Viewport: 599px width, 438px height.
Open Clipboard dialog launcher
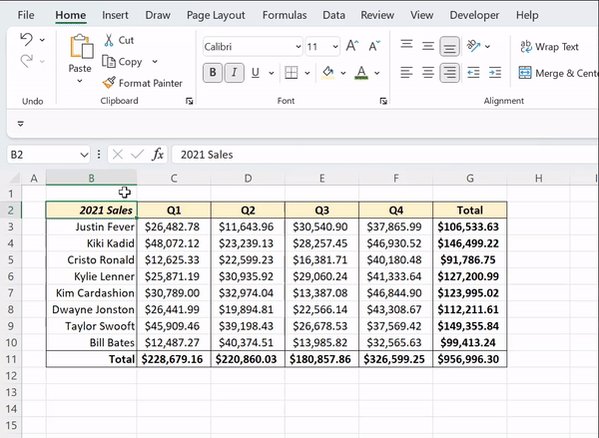(189, 101)
